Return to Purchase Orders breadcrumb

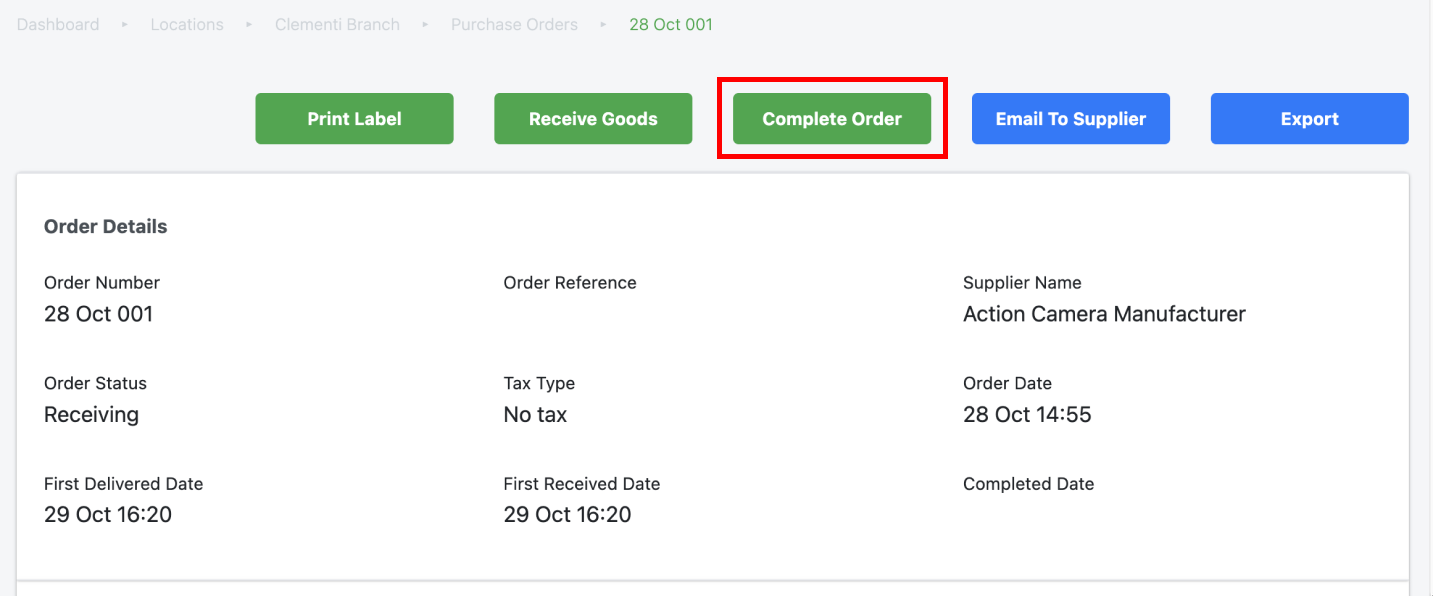pyautogui.click(x=514, y=24)
